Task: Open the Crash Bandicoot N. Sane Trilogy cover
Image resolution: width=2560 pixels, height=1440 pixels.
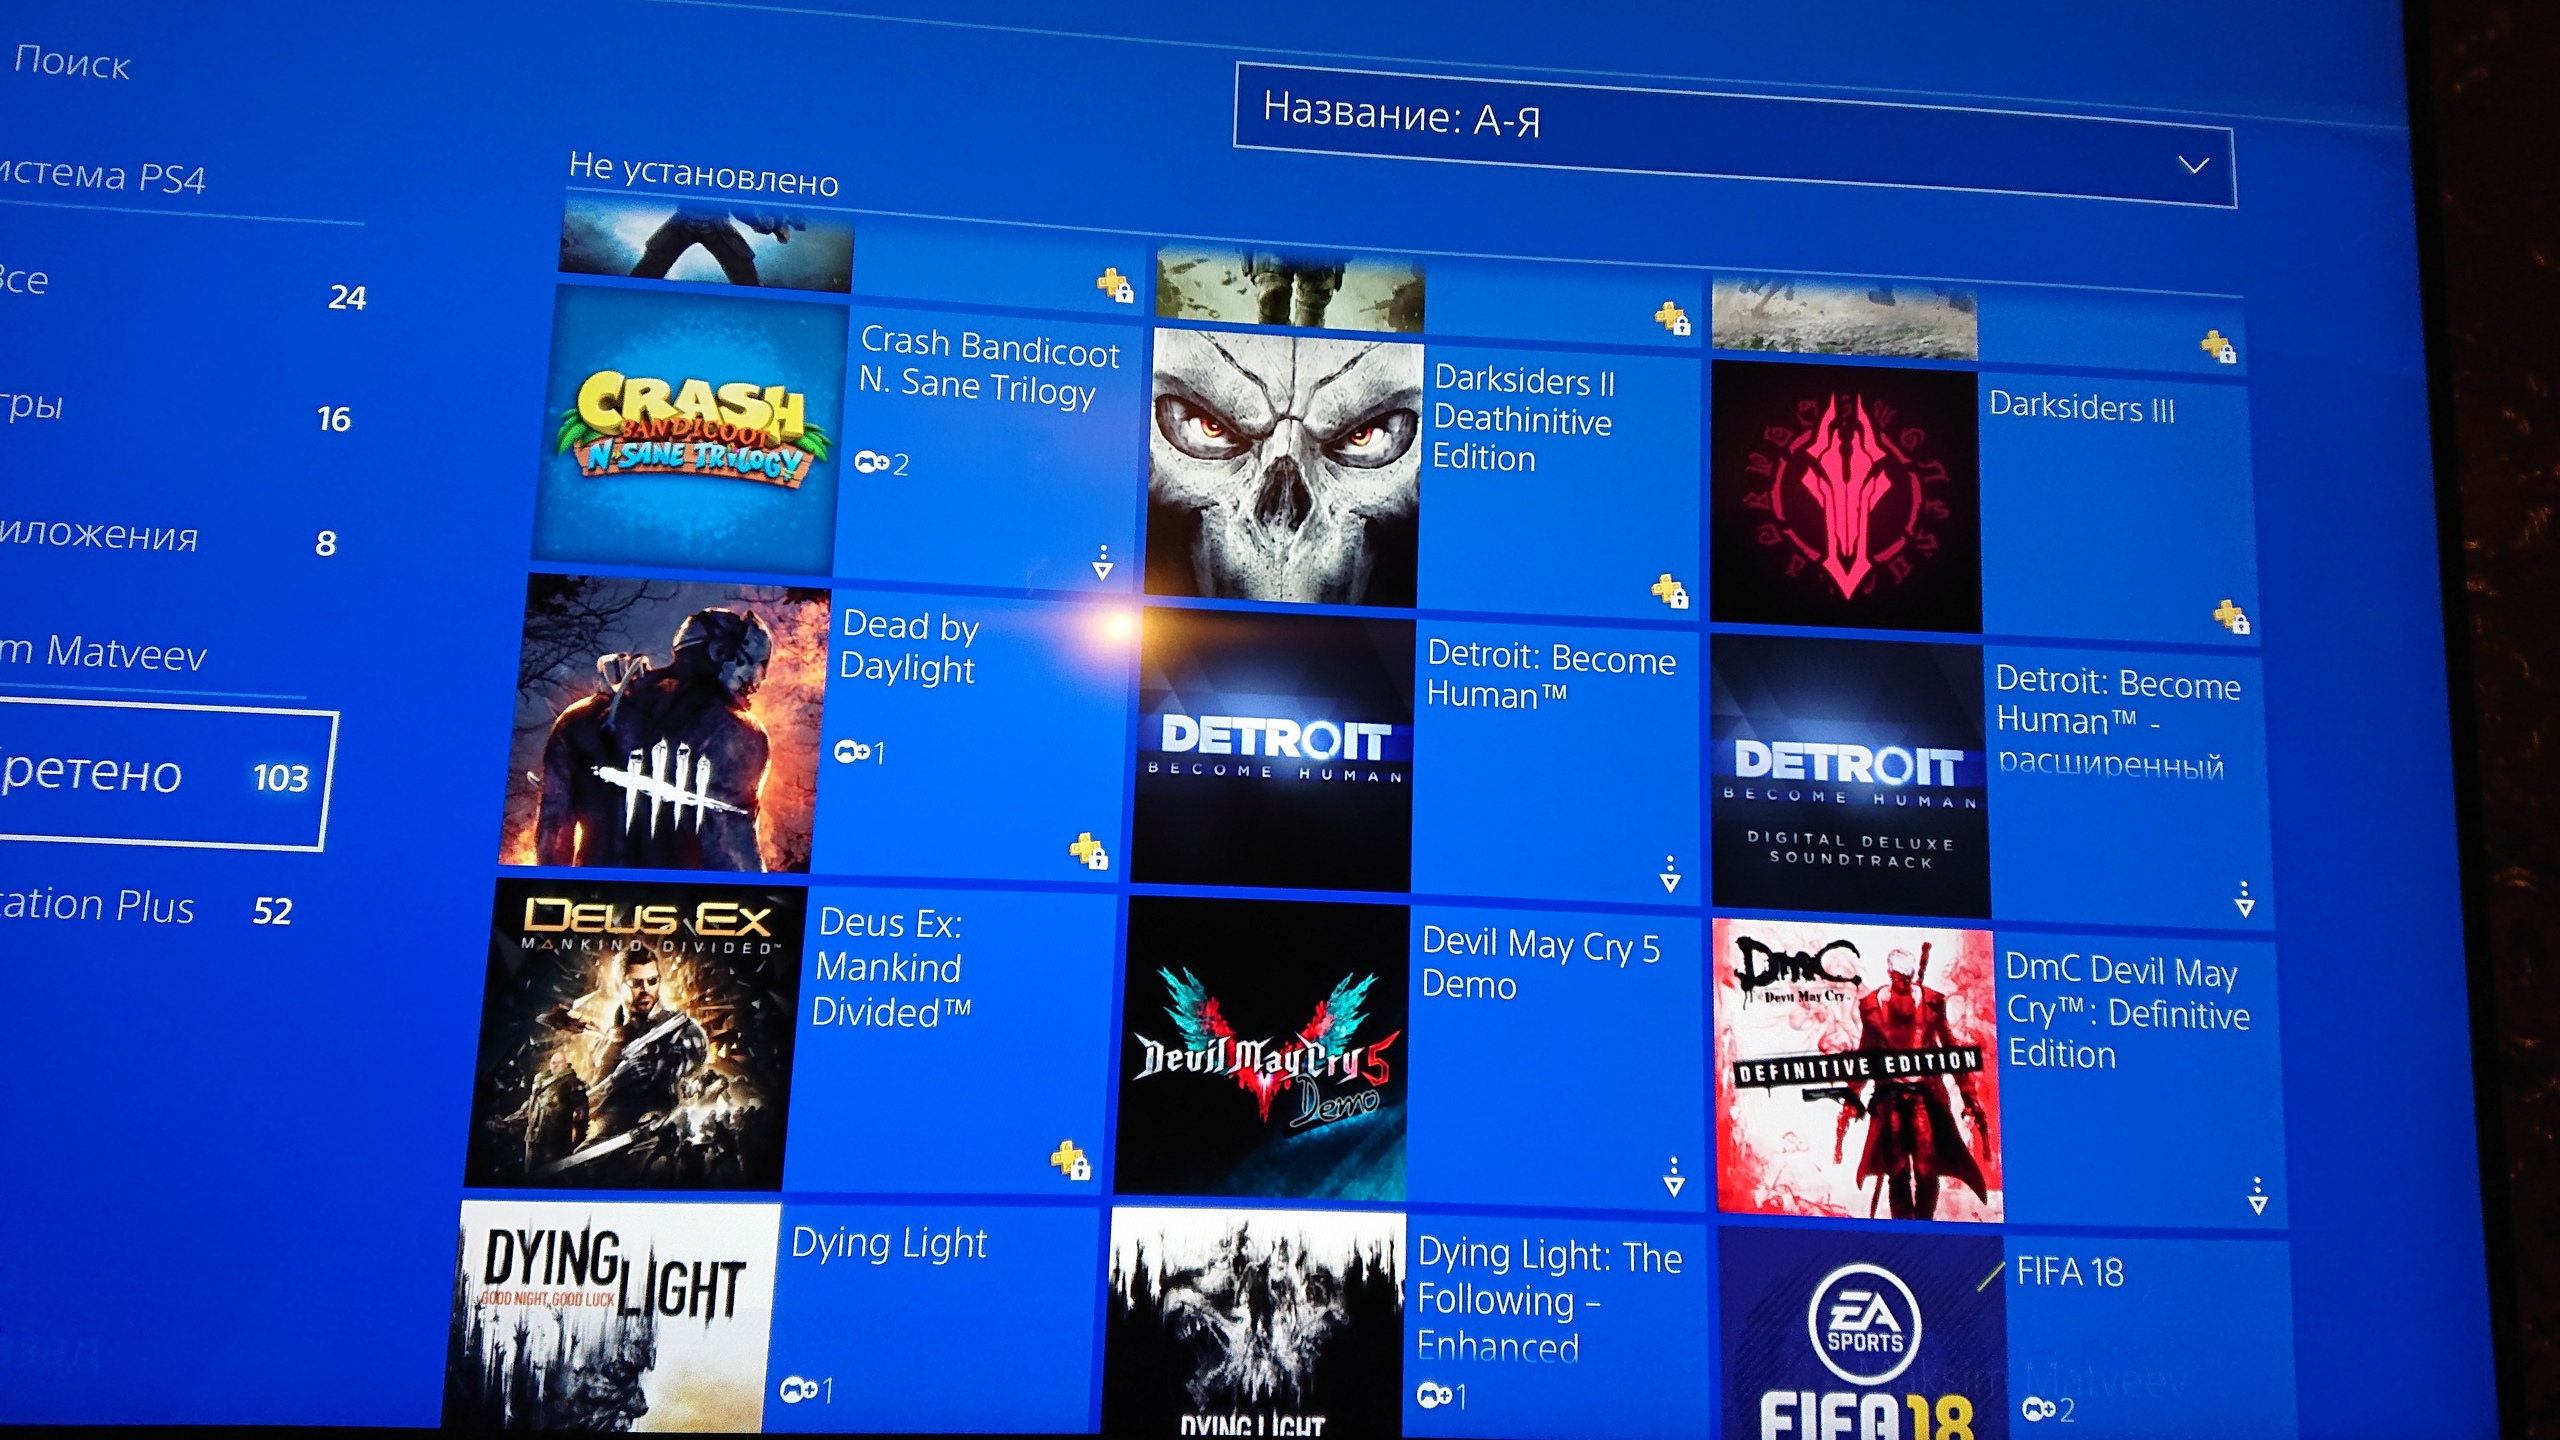Action: [x=690, y=432]
